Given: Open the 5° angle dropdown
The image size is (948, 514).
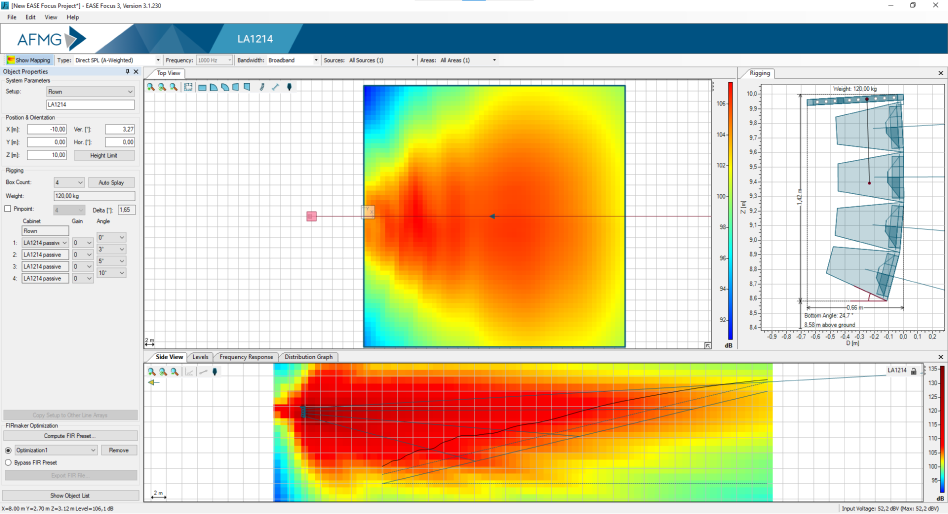Looking at the screenshot, I should pyautogui.click(x=112, y=261).
